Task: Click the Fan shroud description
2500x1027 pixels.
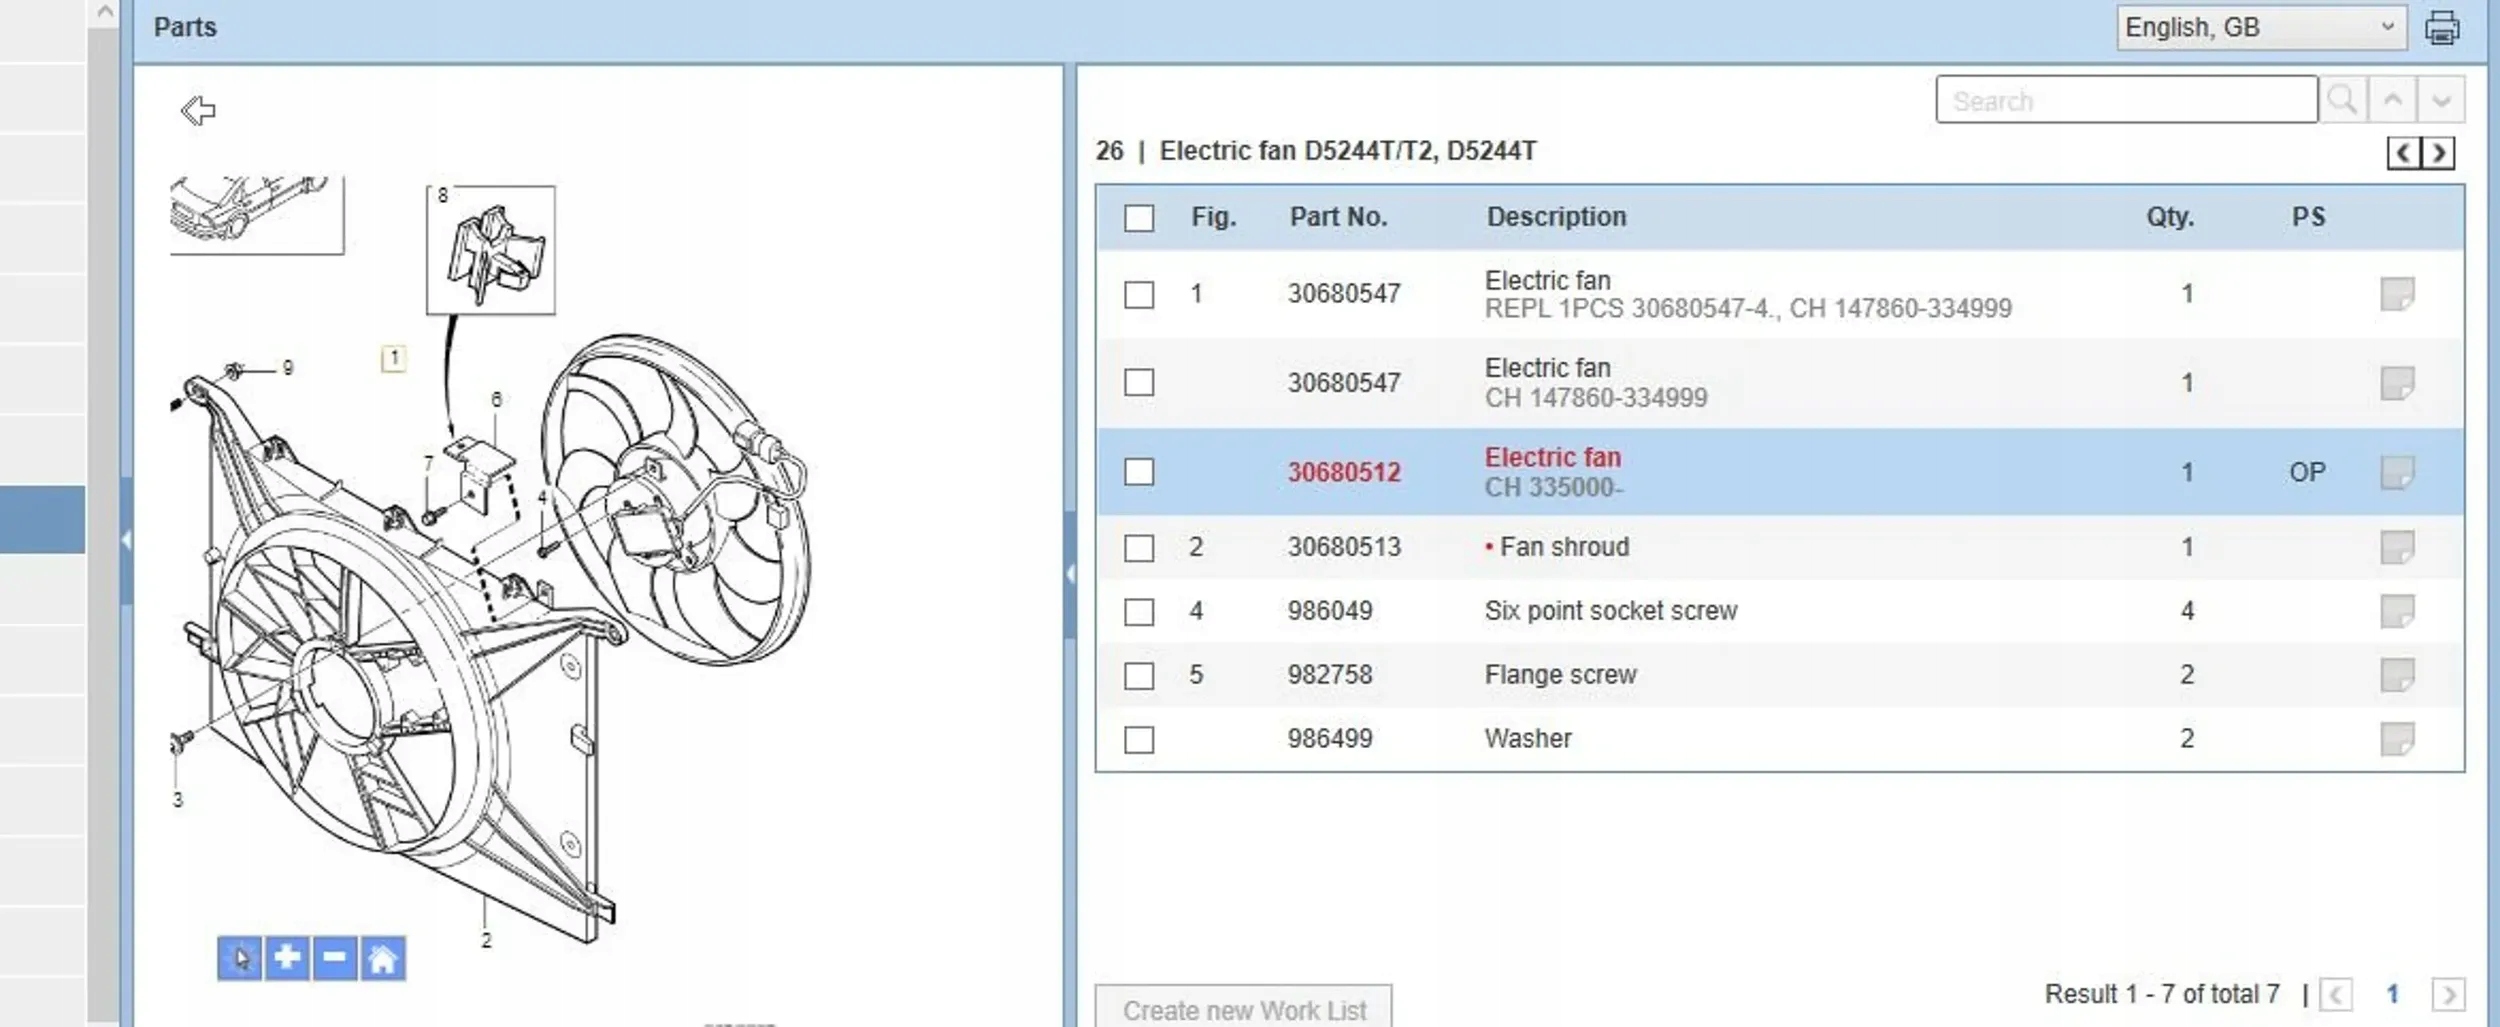Action: pos(1564,547)
